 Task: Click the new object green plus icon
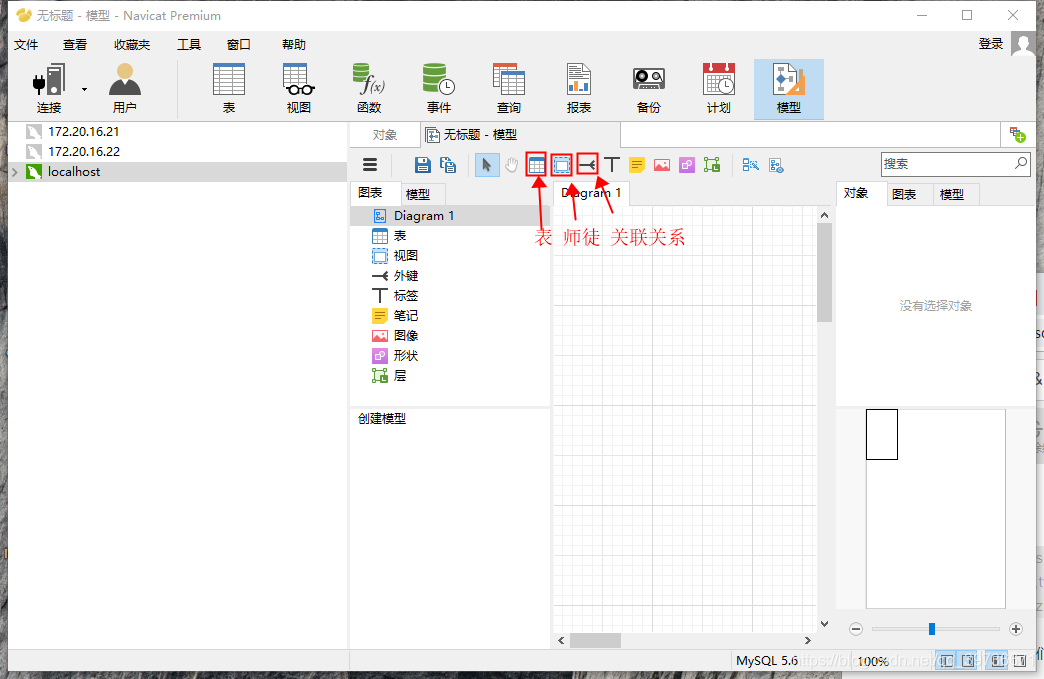pyautogui.click(x=1017, y=134)
